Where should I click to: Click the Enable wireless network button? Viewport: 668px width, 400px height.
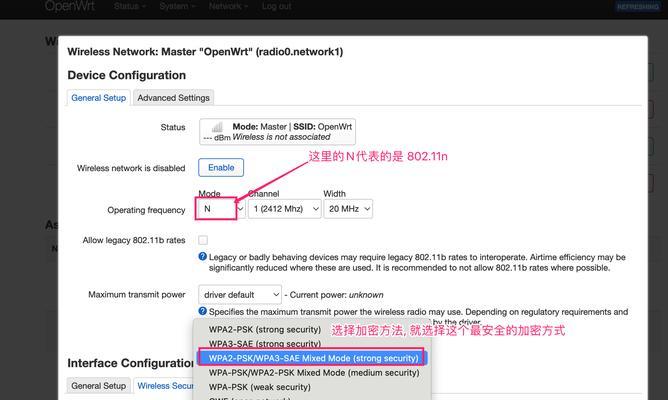221,167
